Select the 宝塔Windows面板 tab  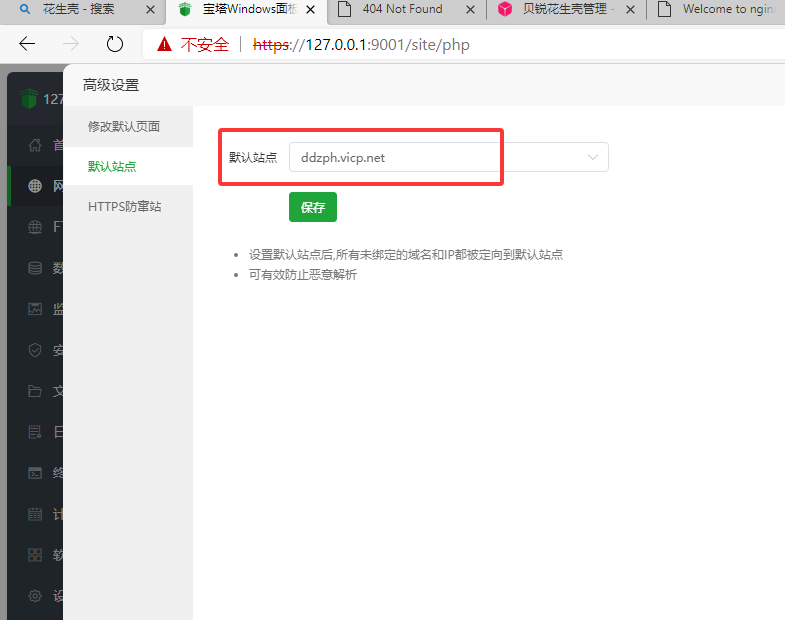[246, 11]
